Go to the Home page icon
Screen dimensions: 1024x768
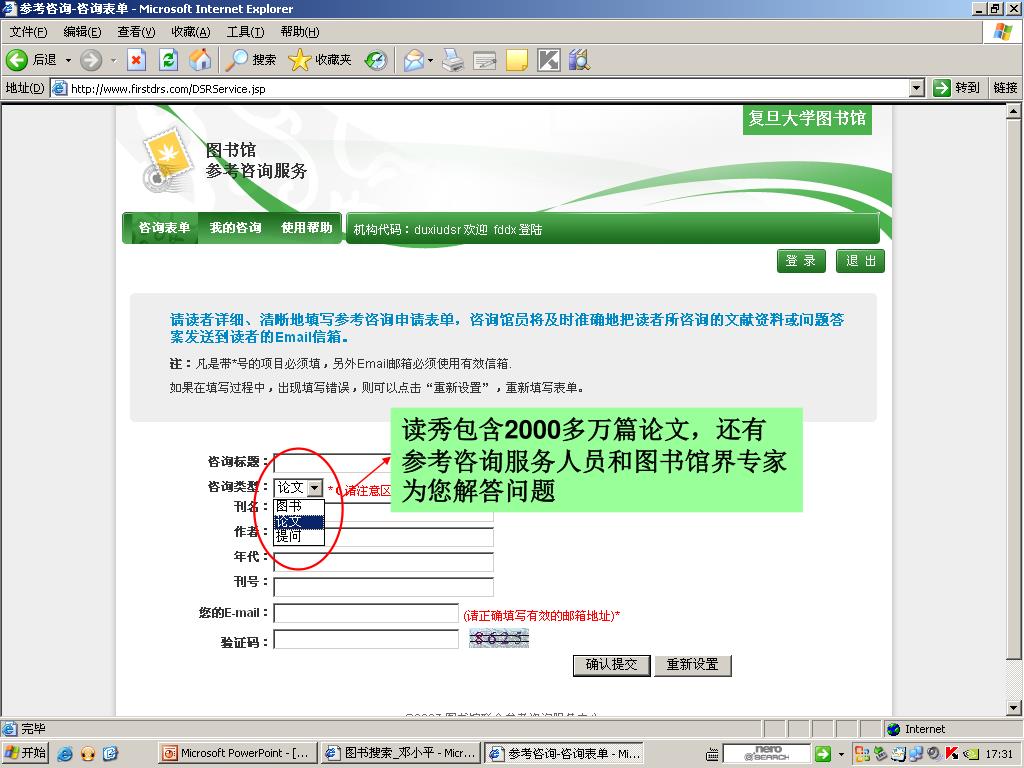click(x=200, y=60)
